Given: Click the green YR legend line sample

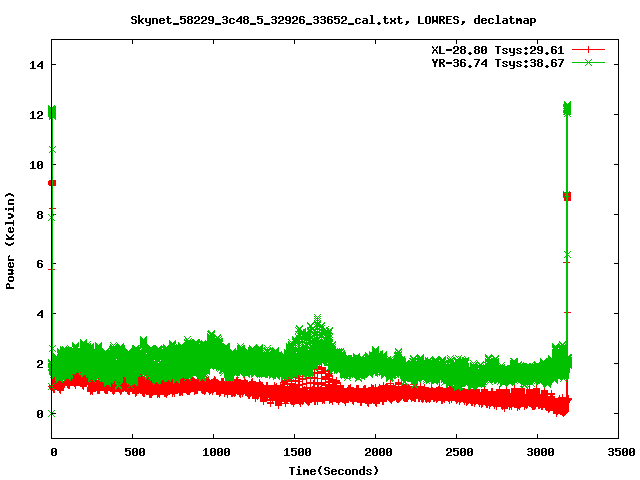Looking at the screenshot, I should (588, 62).
